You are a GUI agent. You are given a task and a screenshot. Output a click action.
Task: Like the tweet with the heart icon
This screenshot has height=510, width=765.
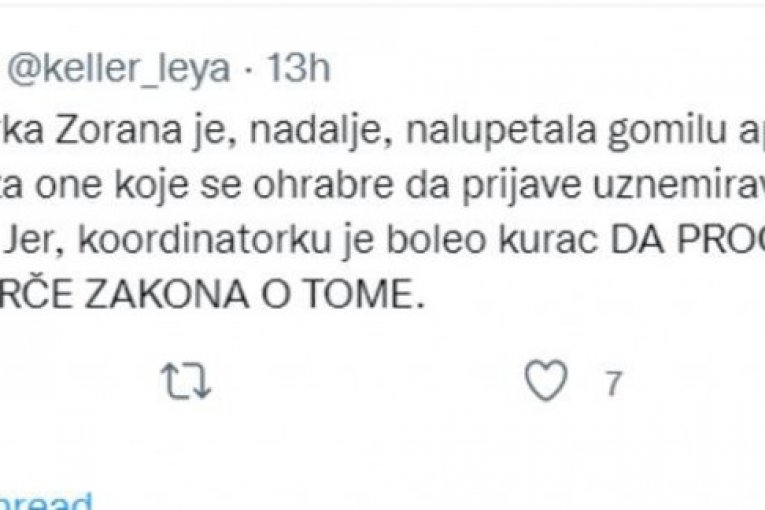tap(552, 379)
